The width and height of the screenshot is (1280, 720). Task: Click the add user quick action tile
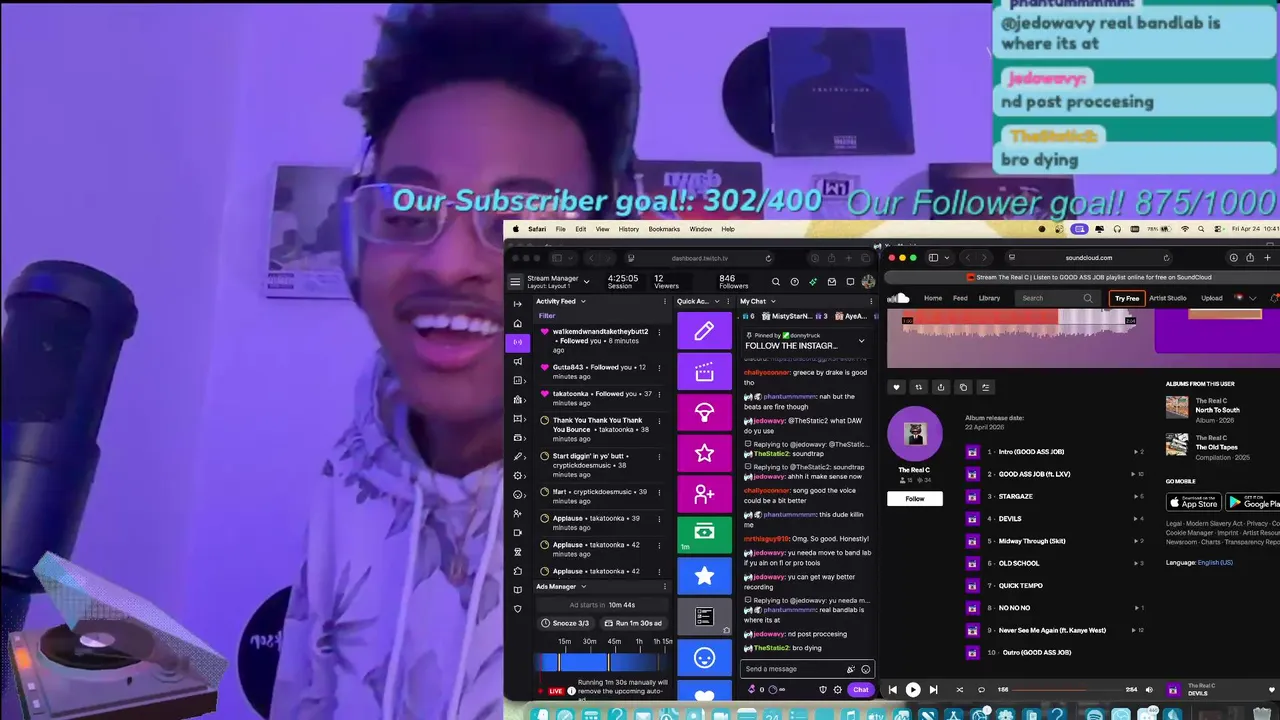click(704, 494)
